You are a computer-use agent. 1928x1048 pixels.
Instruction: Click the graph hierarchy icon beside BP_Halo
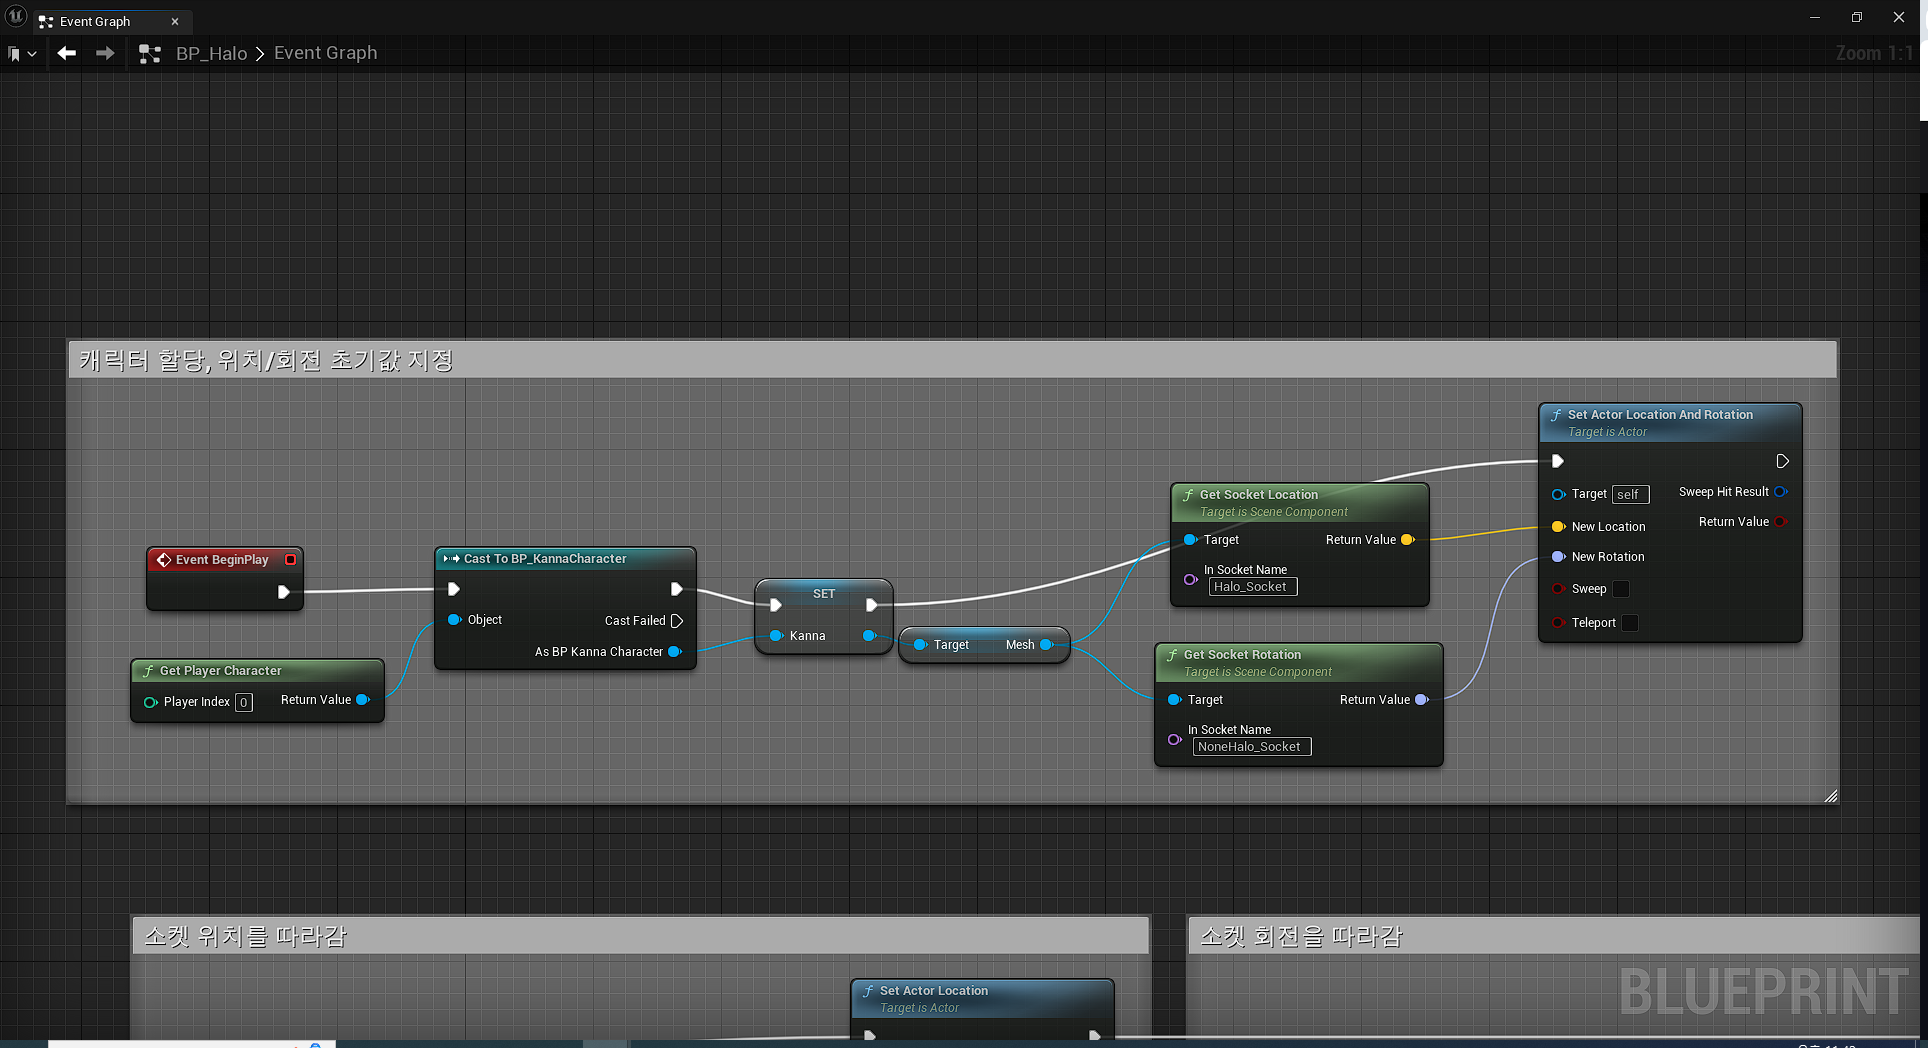pyautogui.click(x=150, y=54)
